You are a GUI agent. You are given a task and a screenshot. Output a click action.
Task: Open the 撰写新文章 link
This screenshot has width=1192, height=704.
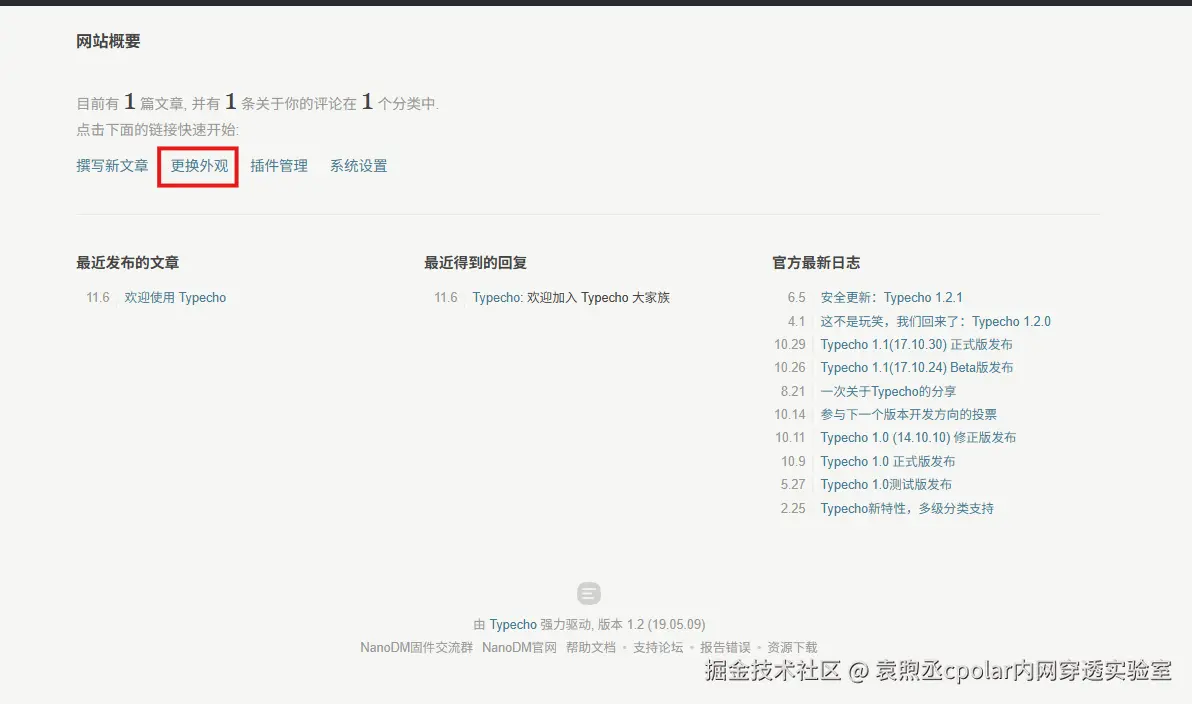tap(112, 166)
